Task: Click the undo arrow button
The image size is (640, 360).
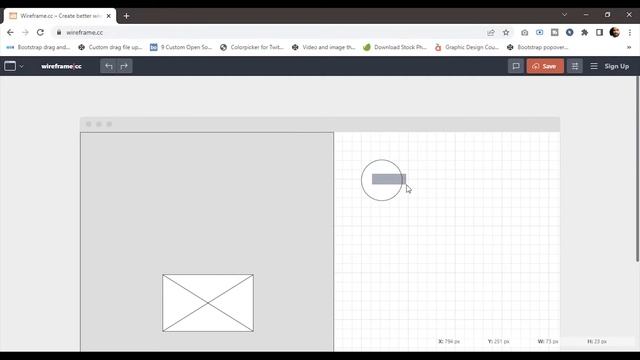Action: 109,66
